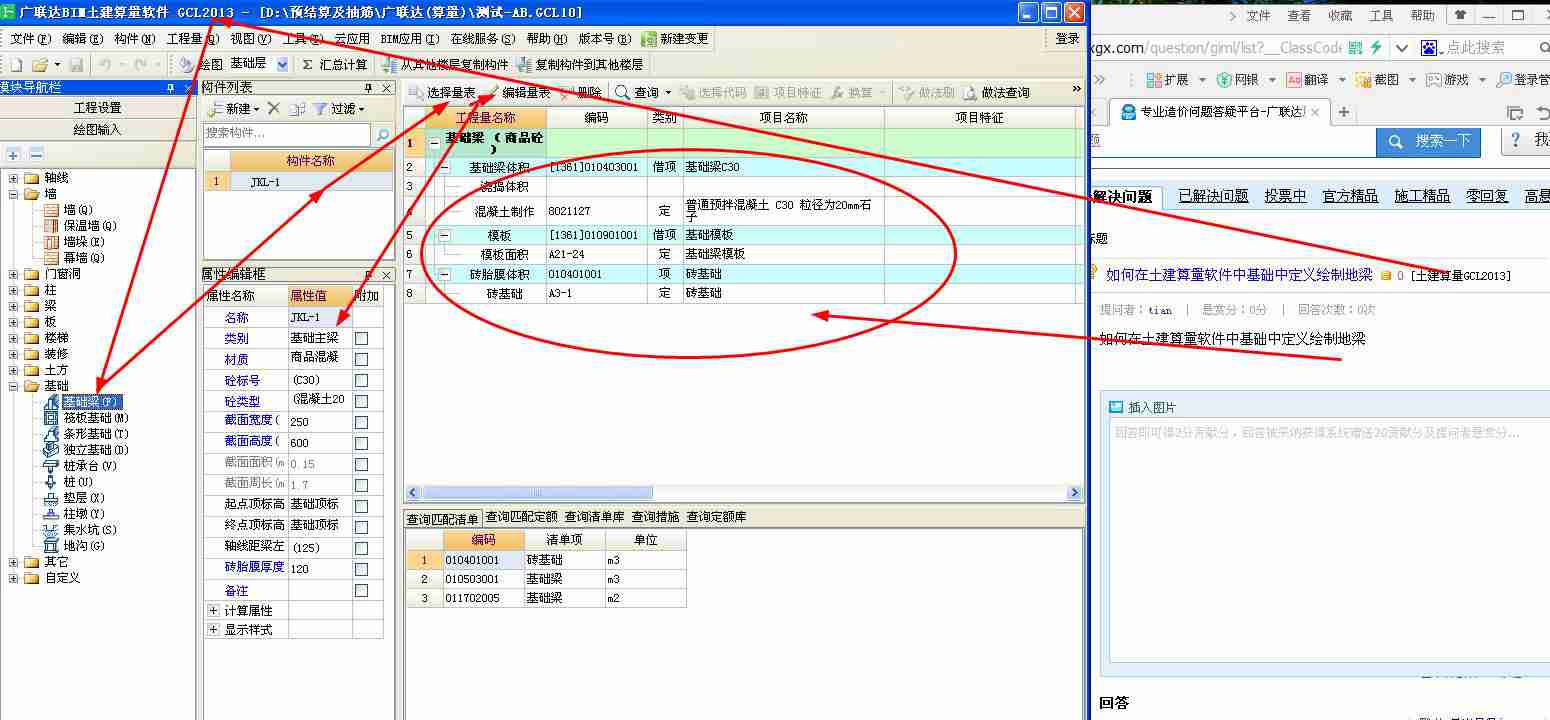Toggle the 备注 attached checkbox
Screen dimensions: 1550x720
(361, 591)
